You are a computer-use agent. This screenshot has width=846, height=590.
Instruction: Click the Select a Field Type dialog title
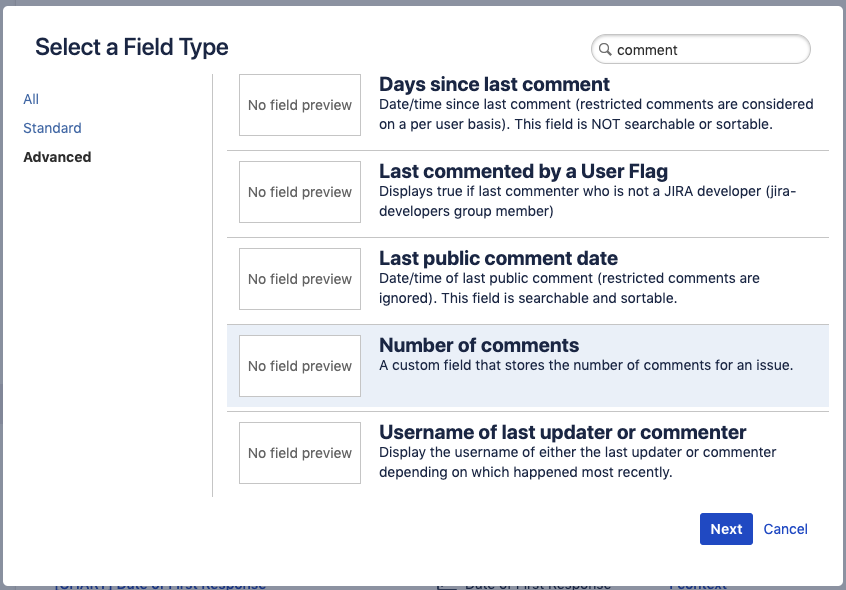(x=131, y=47)
